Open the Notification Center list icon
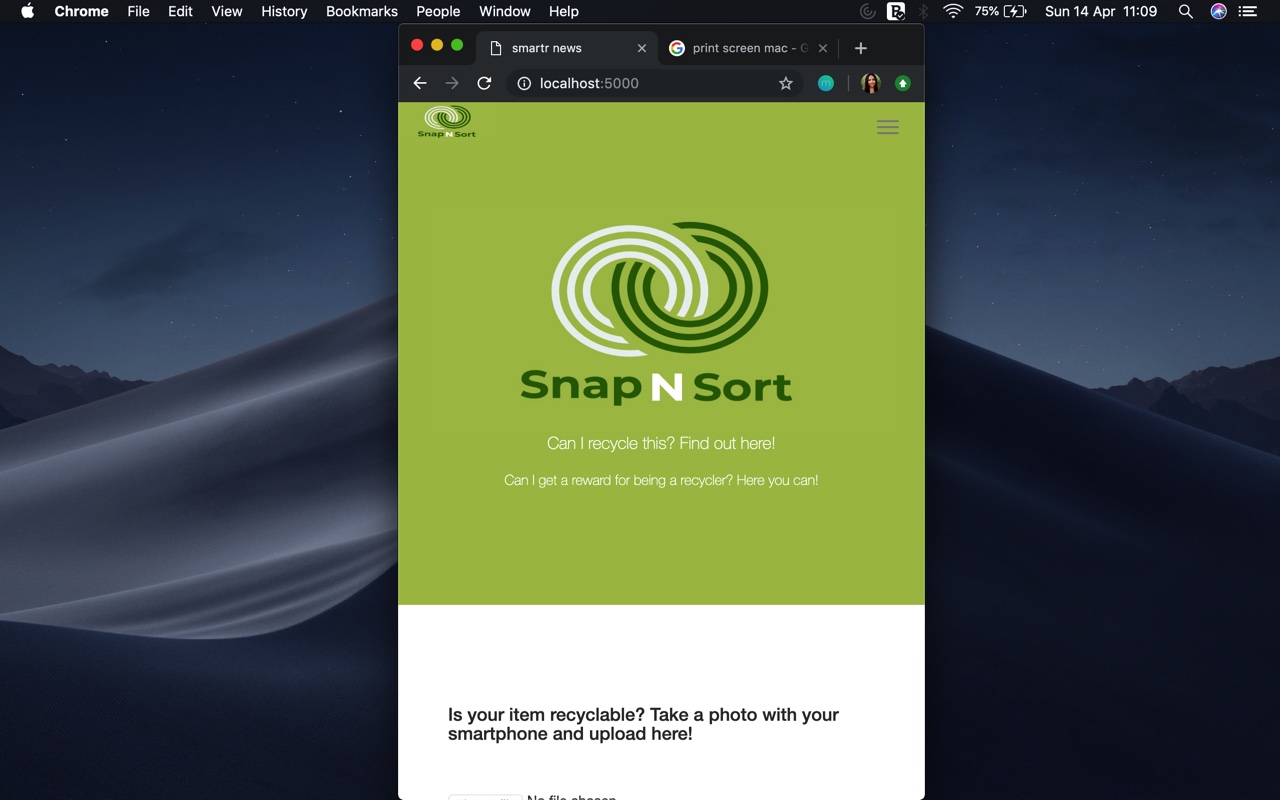The height and width of the screenshot is (800, 1280). 1247,11
